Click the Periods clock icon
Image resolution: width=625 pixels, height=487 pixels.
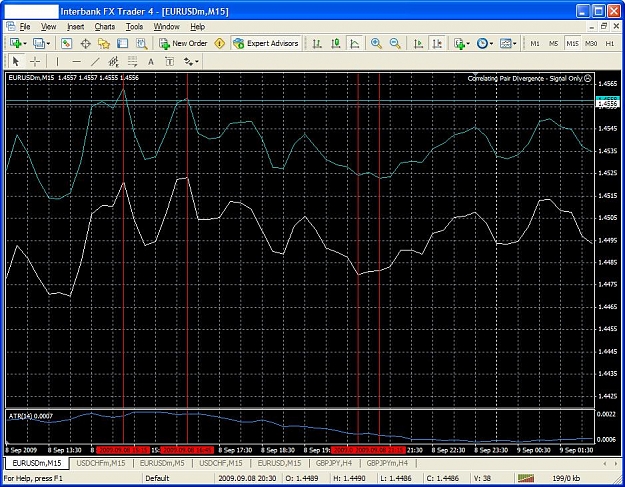(482, 43)
